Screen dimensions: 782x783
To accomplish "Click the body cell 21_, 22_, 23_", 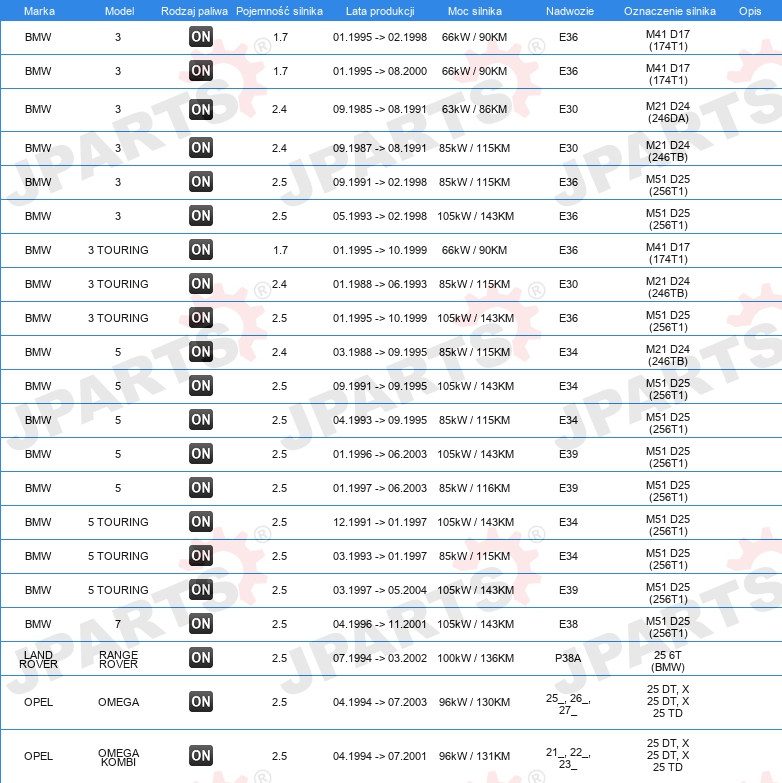I will click(x=568, y=758).
